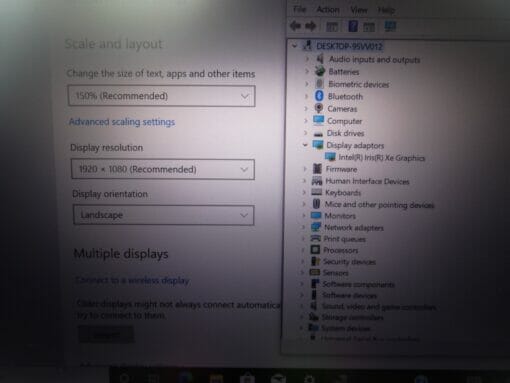
Task: Open the Landscape display orientation dropdown
Action: coord(164,215)
